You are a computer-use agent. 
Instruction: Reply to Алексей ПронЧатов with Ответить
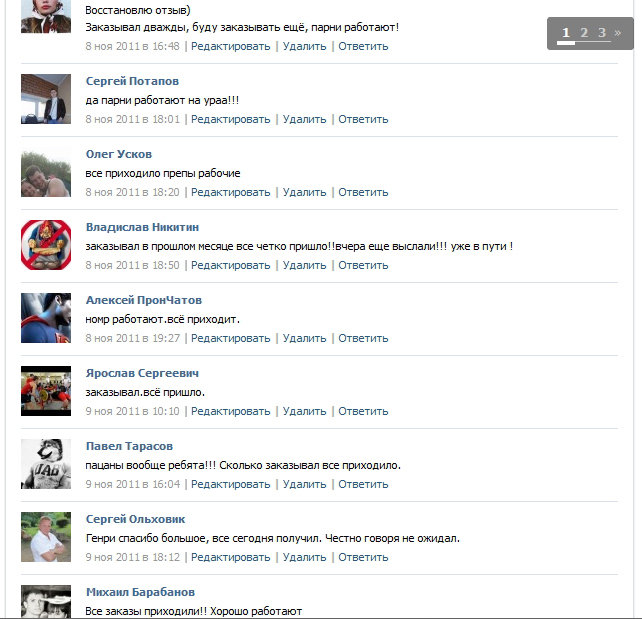363,338
